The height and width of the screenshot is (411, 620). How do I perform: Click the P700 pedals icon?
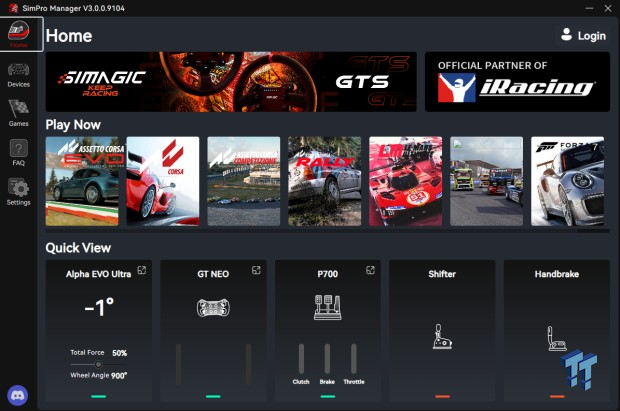pyautogui.click(x=328, y=307)
